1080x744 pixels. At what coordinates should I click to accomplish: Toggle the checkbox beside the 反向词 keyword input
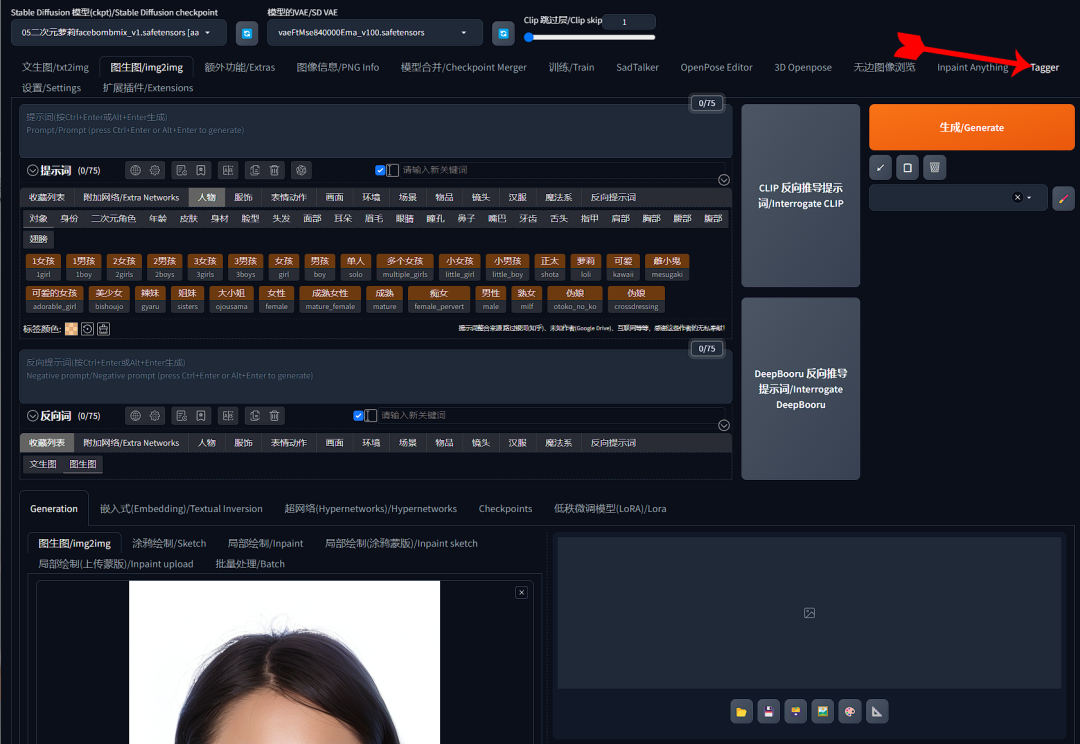(x=358, y=415)
